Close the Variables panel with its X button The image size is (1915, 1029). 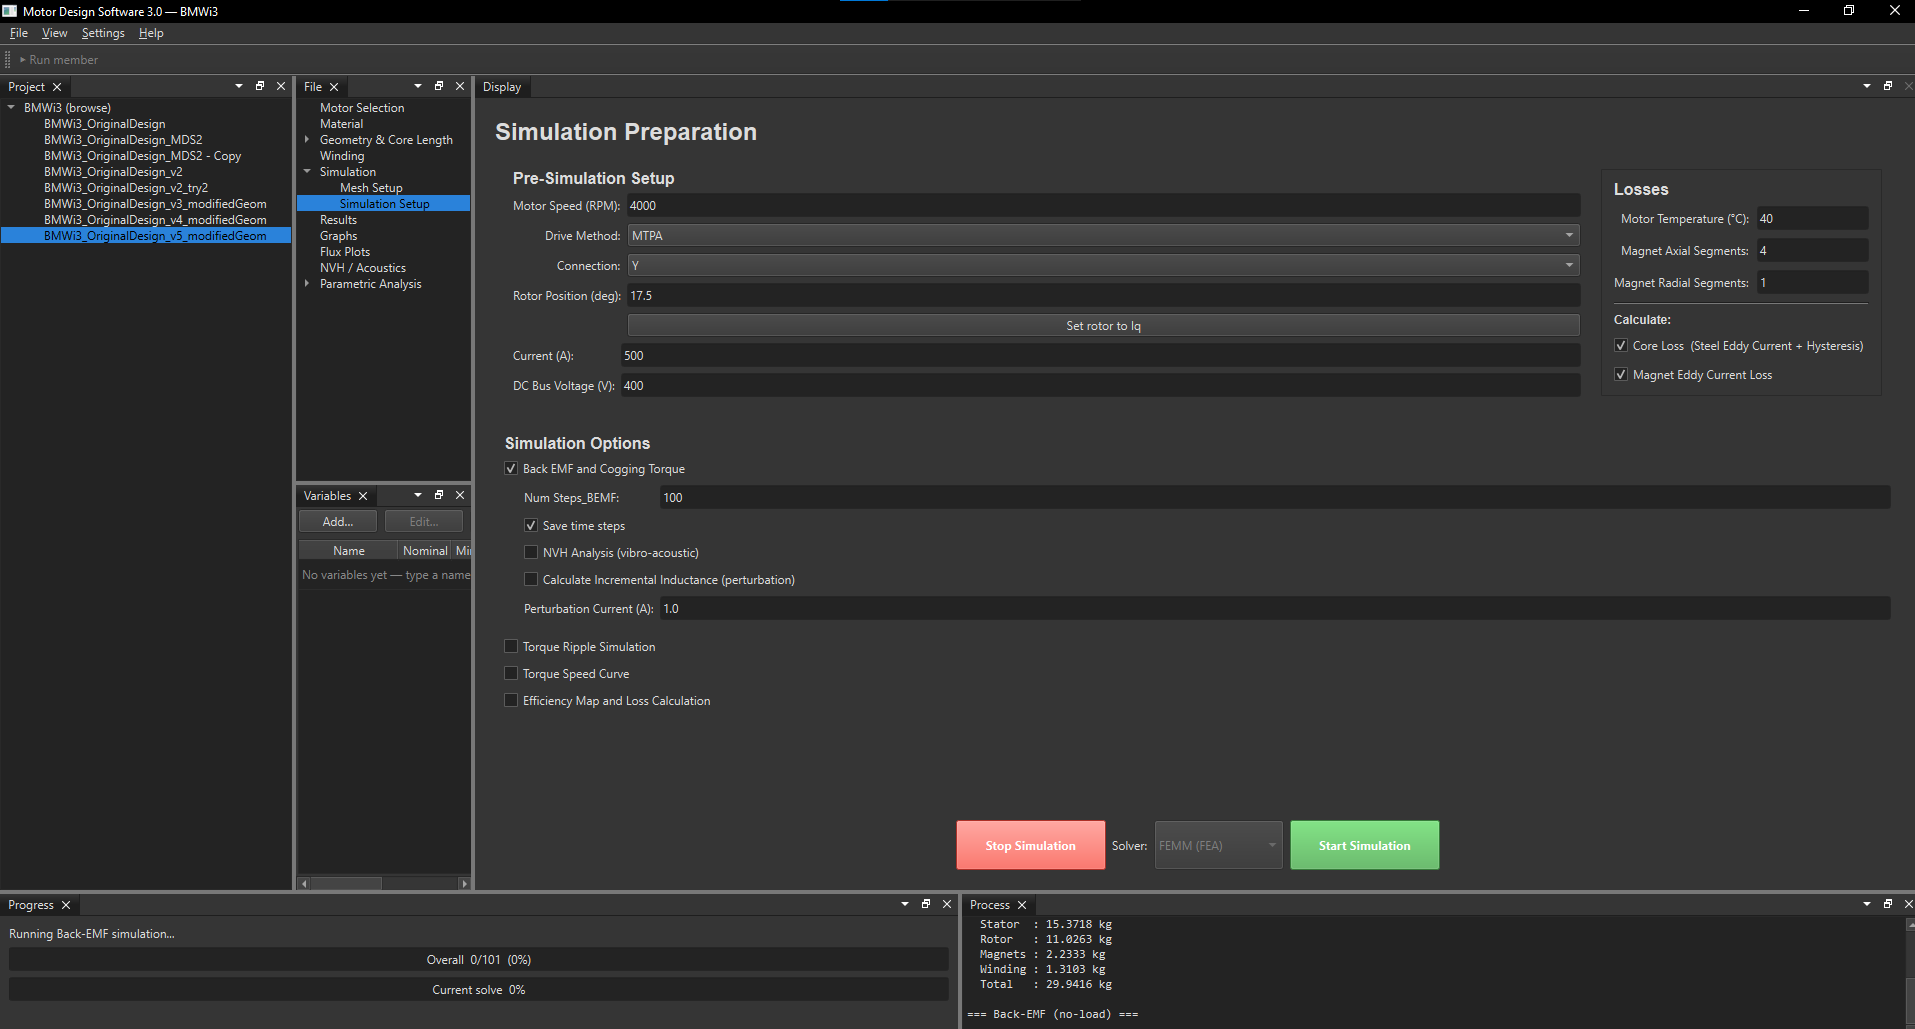[x=460, y=495]
